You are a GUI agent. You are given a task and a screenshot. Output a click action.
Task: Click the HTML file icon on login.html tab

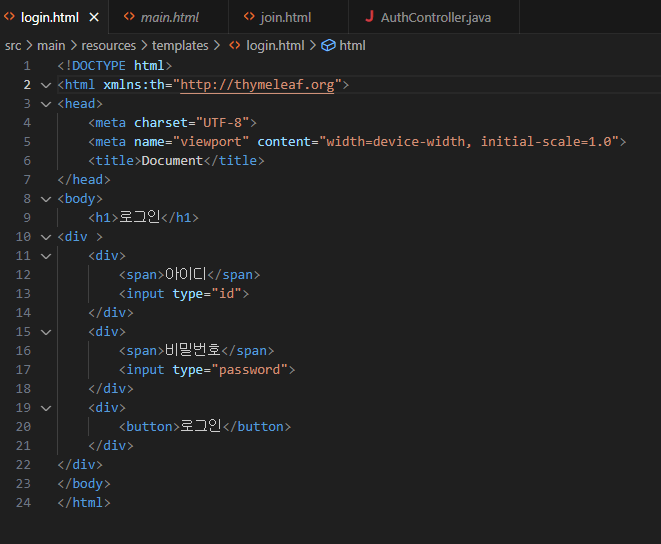tap(9, 17)
